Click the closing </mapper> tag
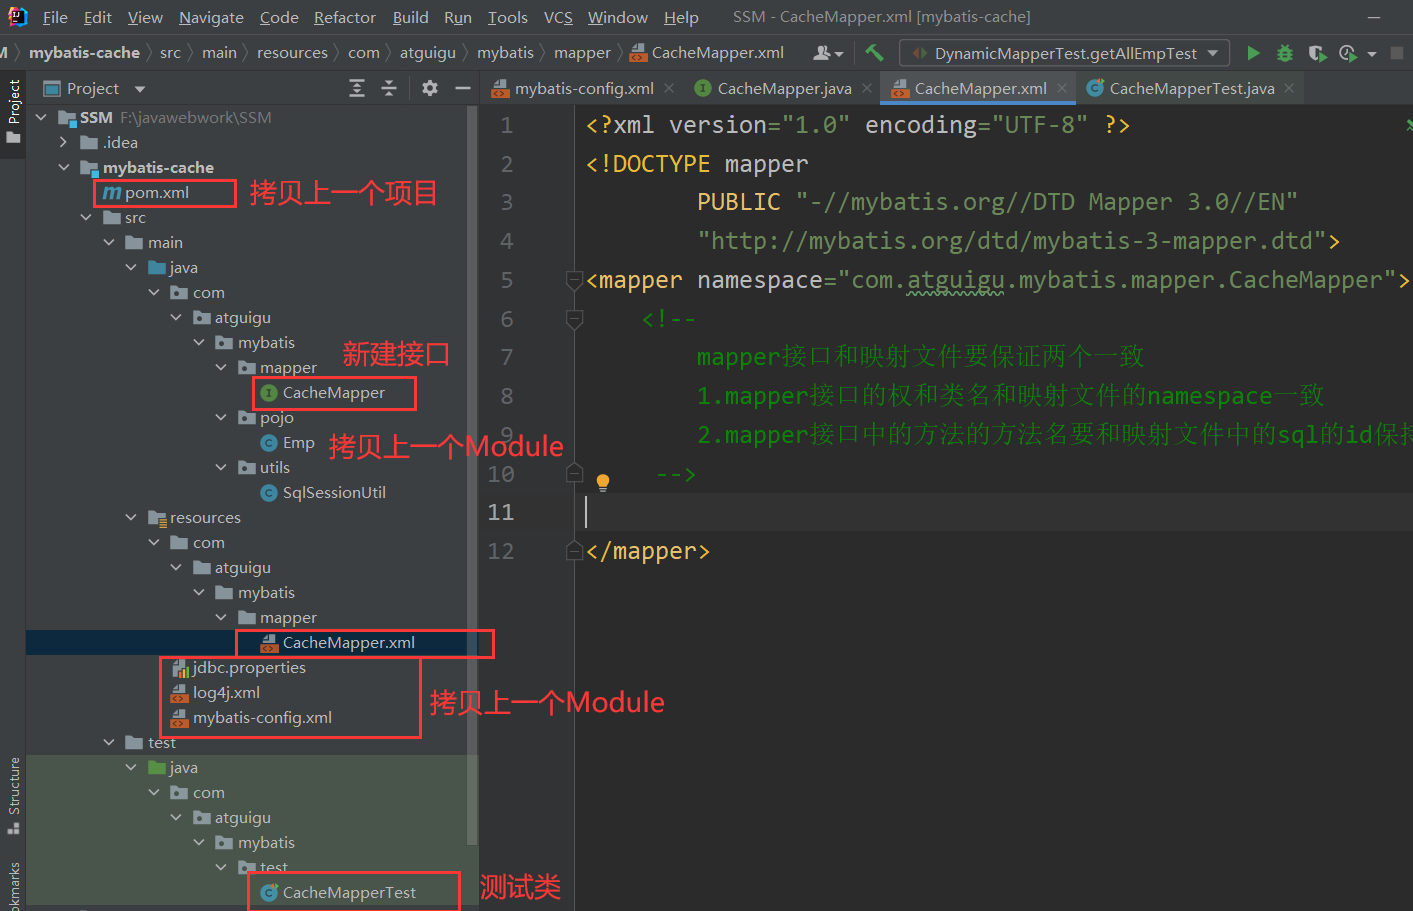Viewport: 1413px width, 911px height. click(x=648, y=551)
